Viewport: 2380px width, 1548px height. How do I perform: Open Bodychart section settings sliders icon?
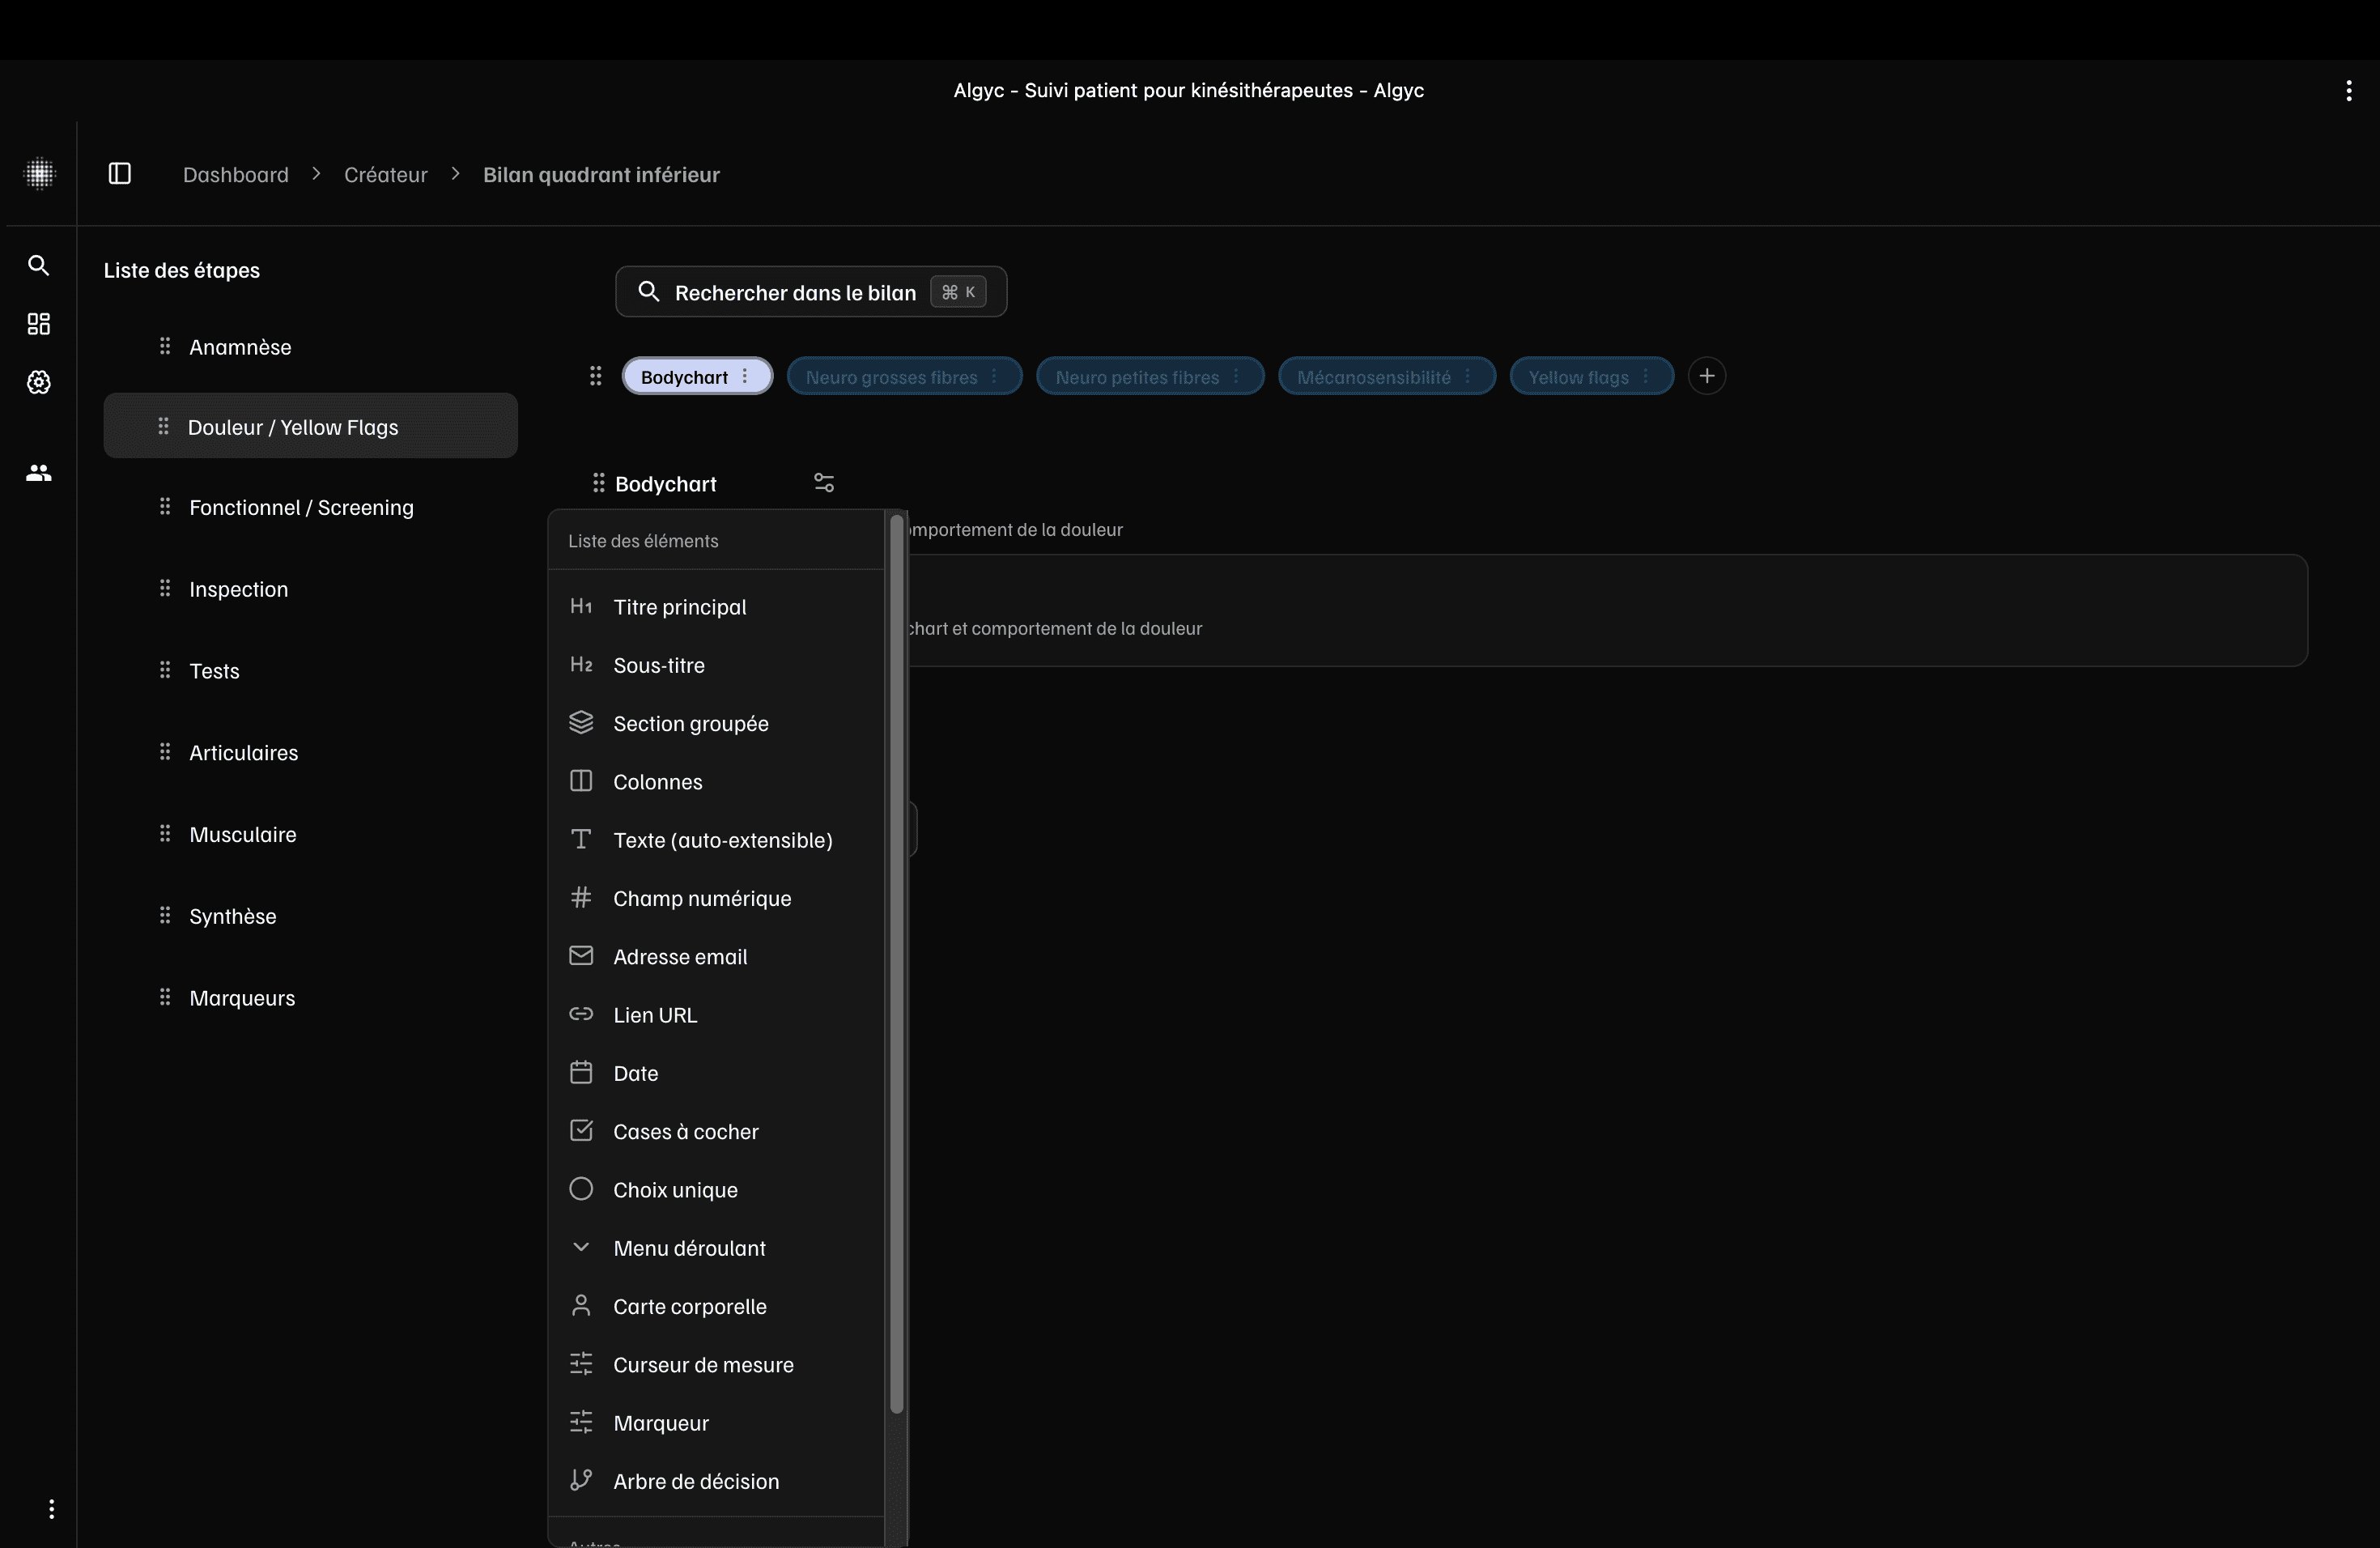[x=823, y=483]
